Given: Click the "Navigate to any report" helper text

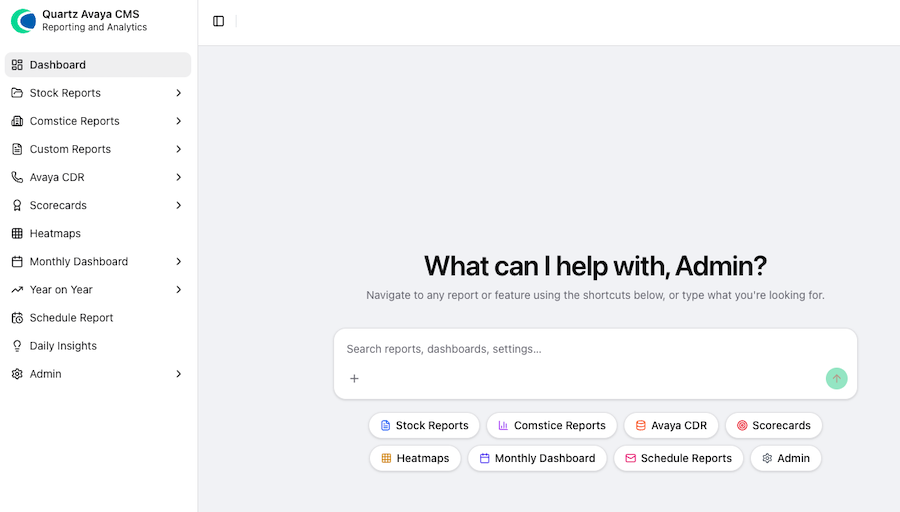Looking at the screenshot, I should tap(595, 295).
